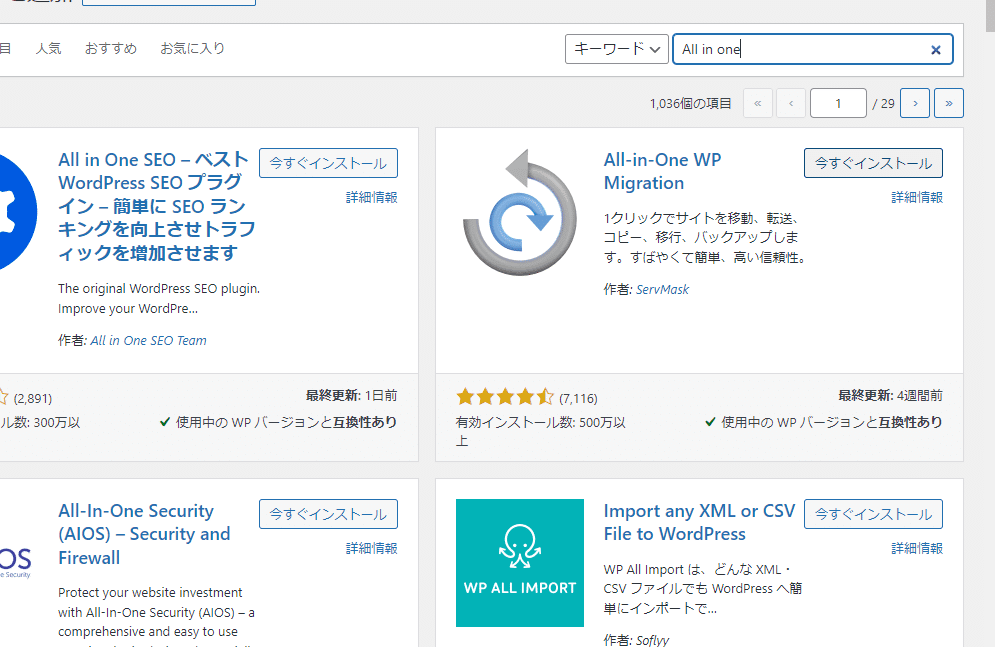Image resolution: width=995 pixels, height=647 pixels.
Task: Open 詳細情報 for Import any XML or CSV
Action: pyautogui.click(x=917, y=548)
